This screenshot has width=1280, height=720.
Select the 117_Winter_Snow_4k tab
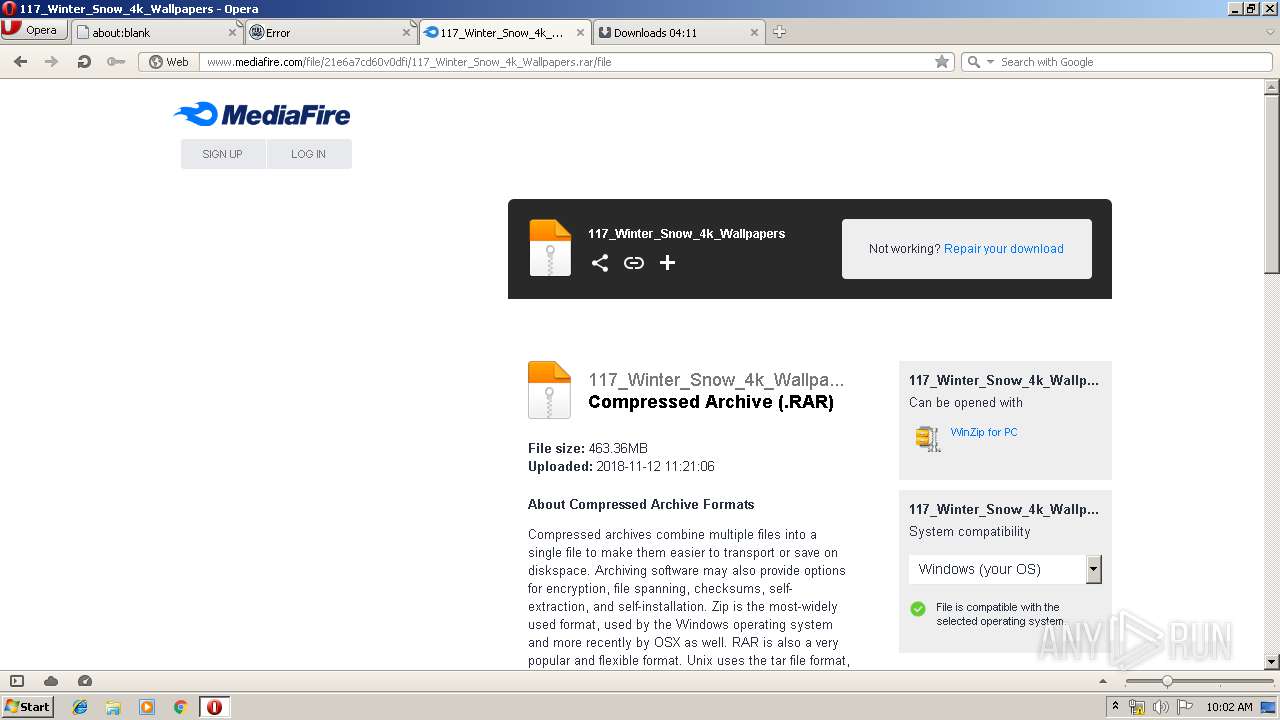pos(505,32)
